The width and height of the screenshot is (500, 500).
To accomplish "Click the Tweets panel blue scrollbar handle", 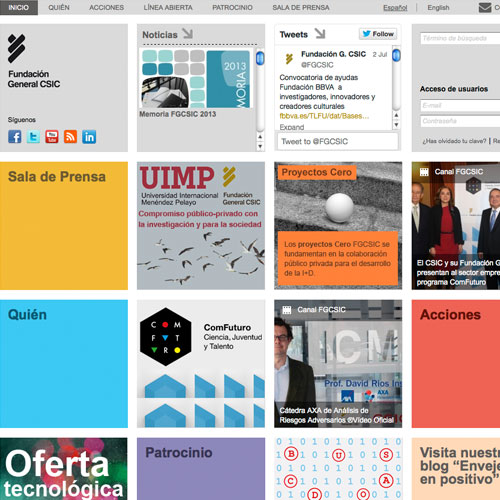I will coord(396,55).
